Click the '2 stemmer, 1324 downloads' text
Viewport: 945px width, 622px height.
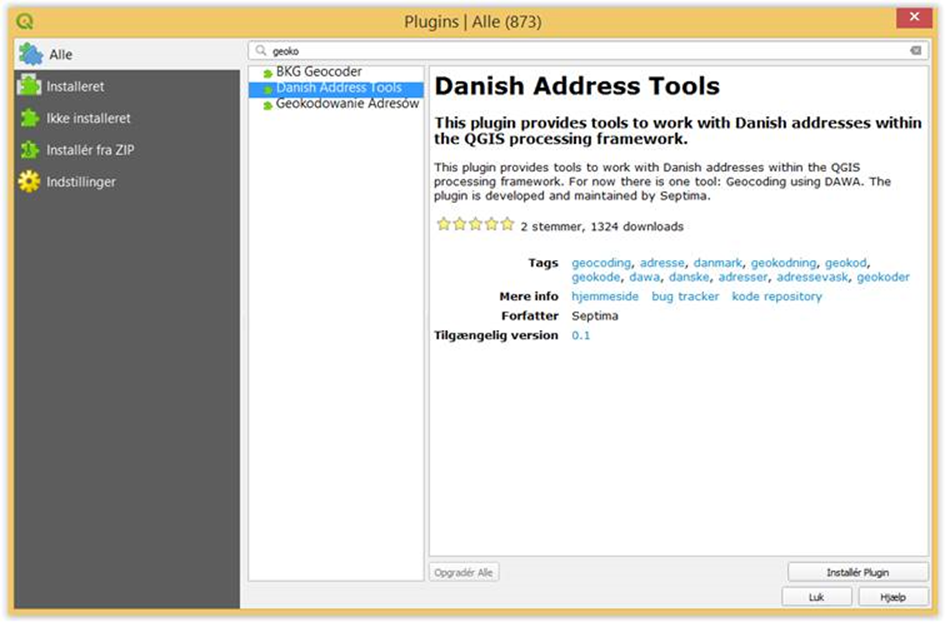601,227
